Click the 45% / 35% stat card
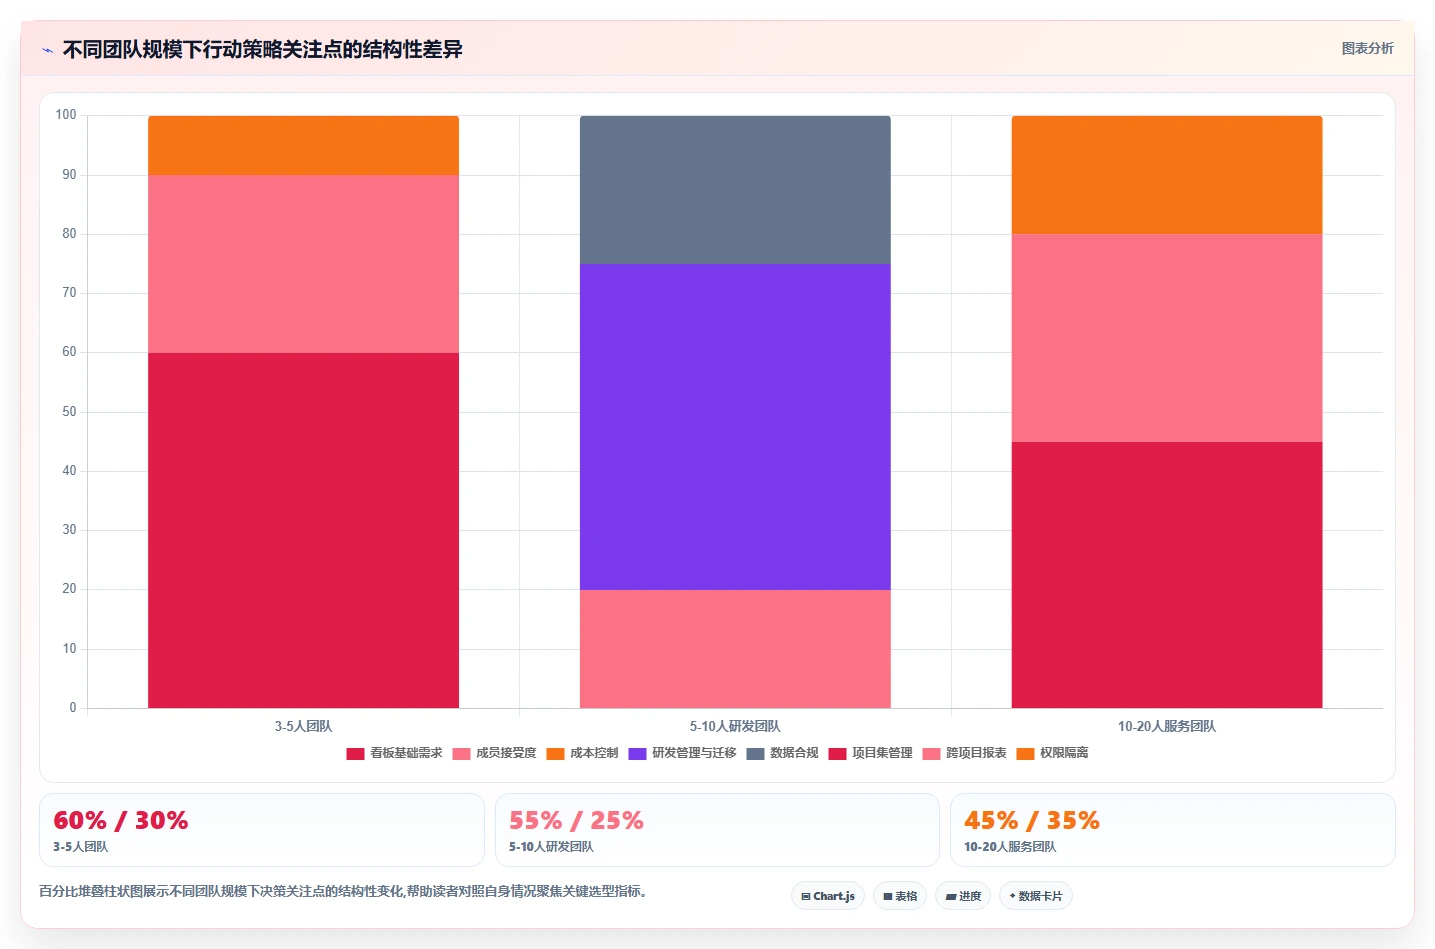The width and height of the screenshot is (1435, 949). 1172,830
